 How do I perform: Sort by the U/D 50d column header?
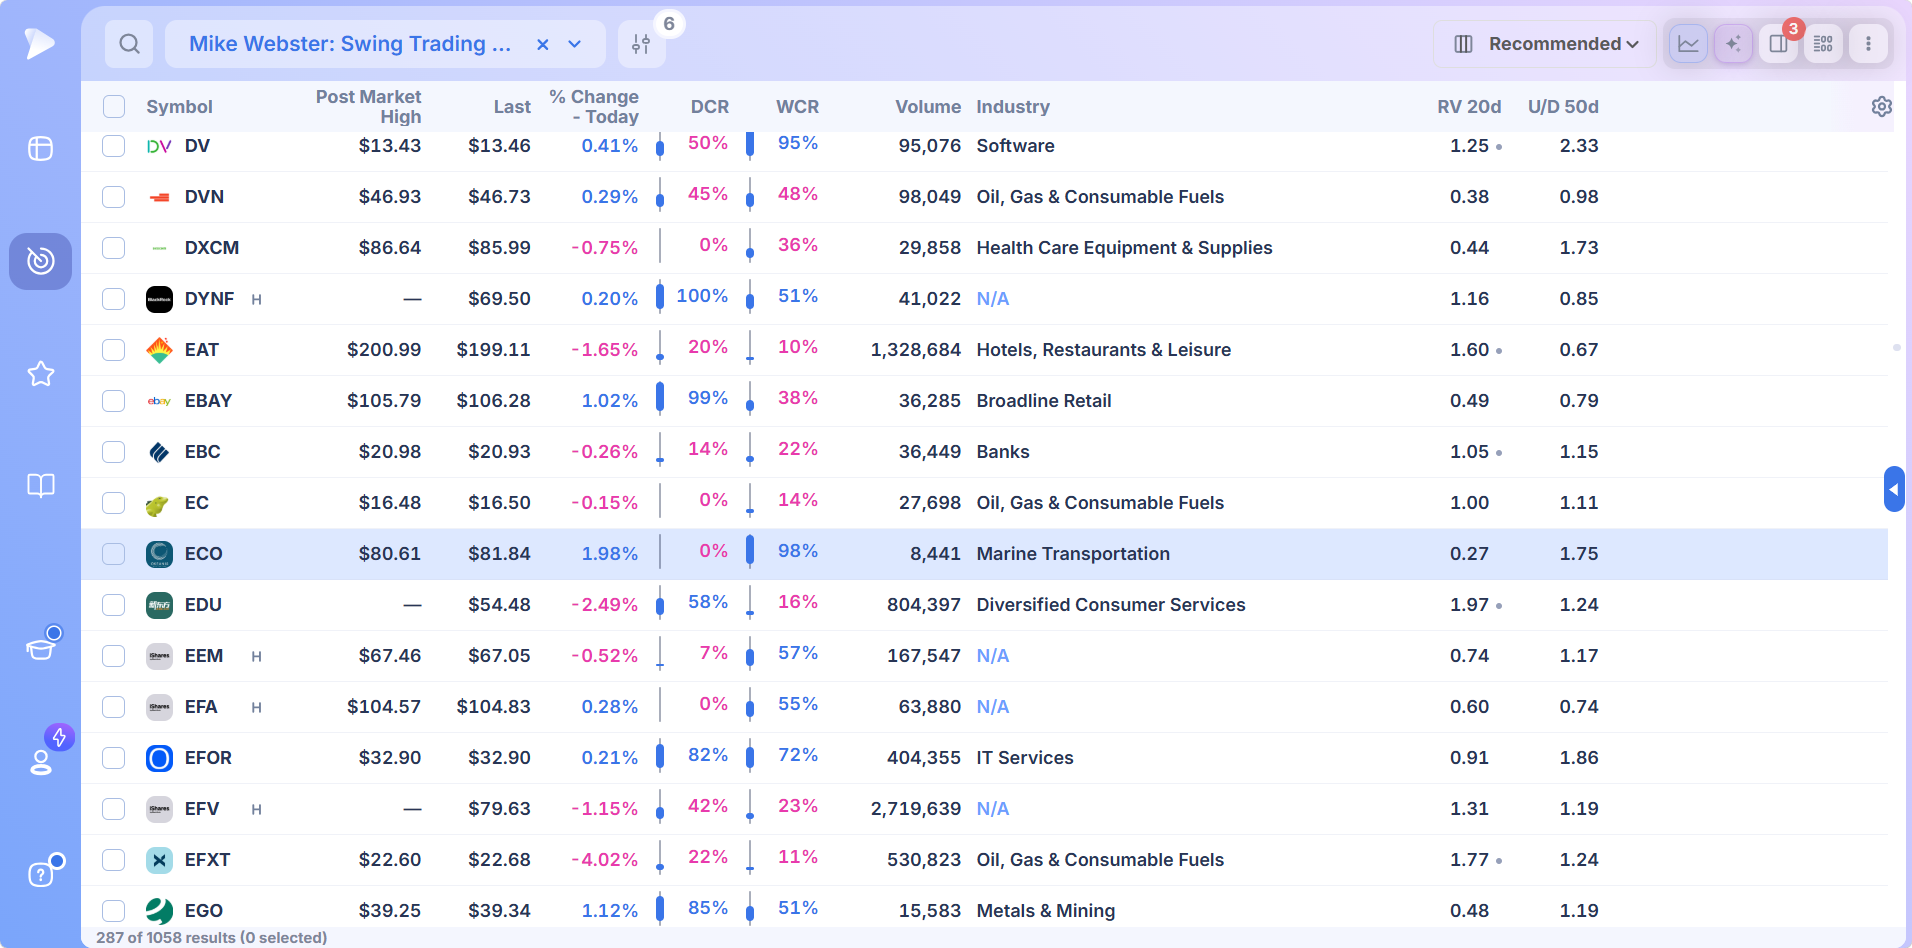coord(1563,107)
